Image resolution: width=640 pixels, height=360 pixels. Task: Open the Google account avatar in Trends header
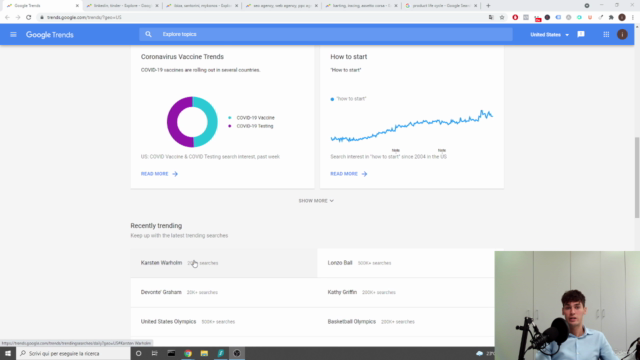[x=622, y=35]
